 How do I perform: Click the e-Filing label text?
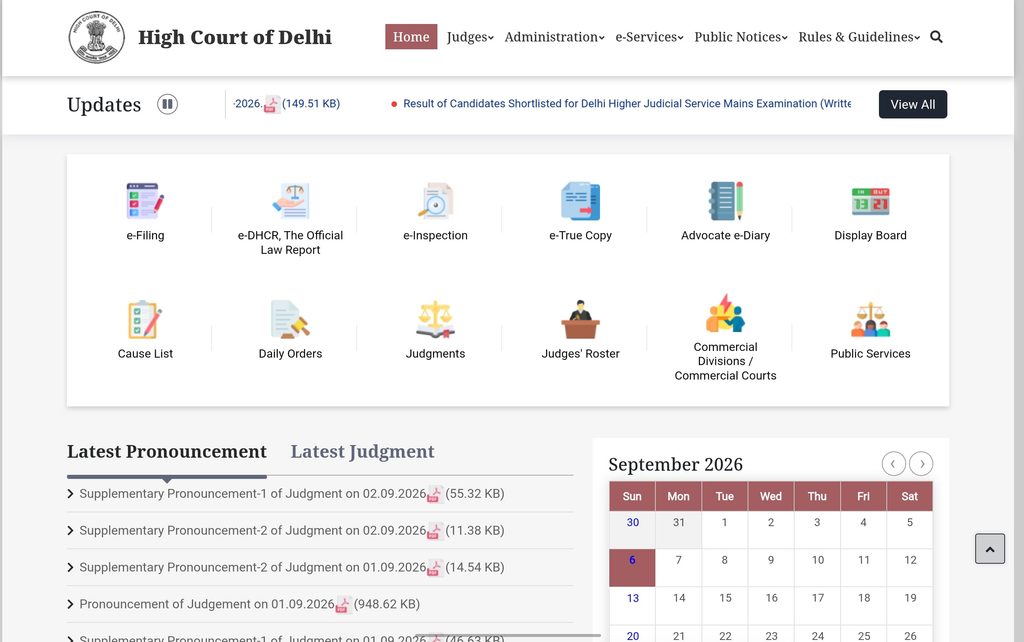(145, 235)
